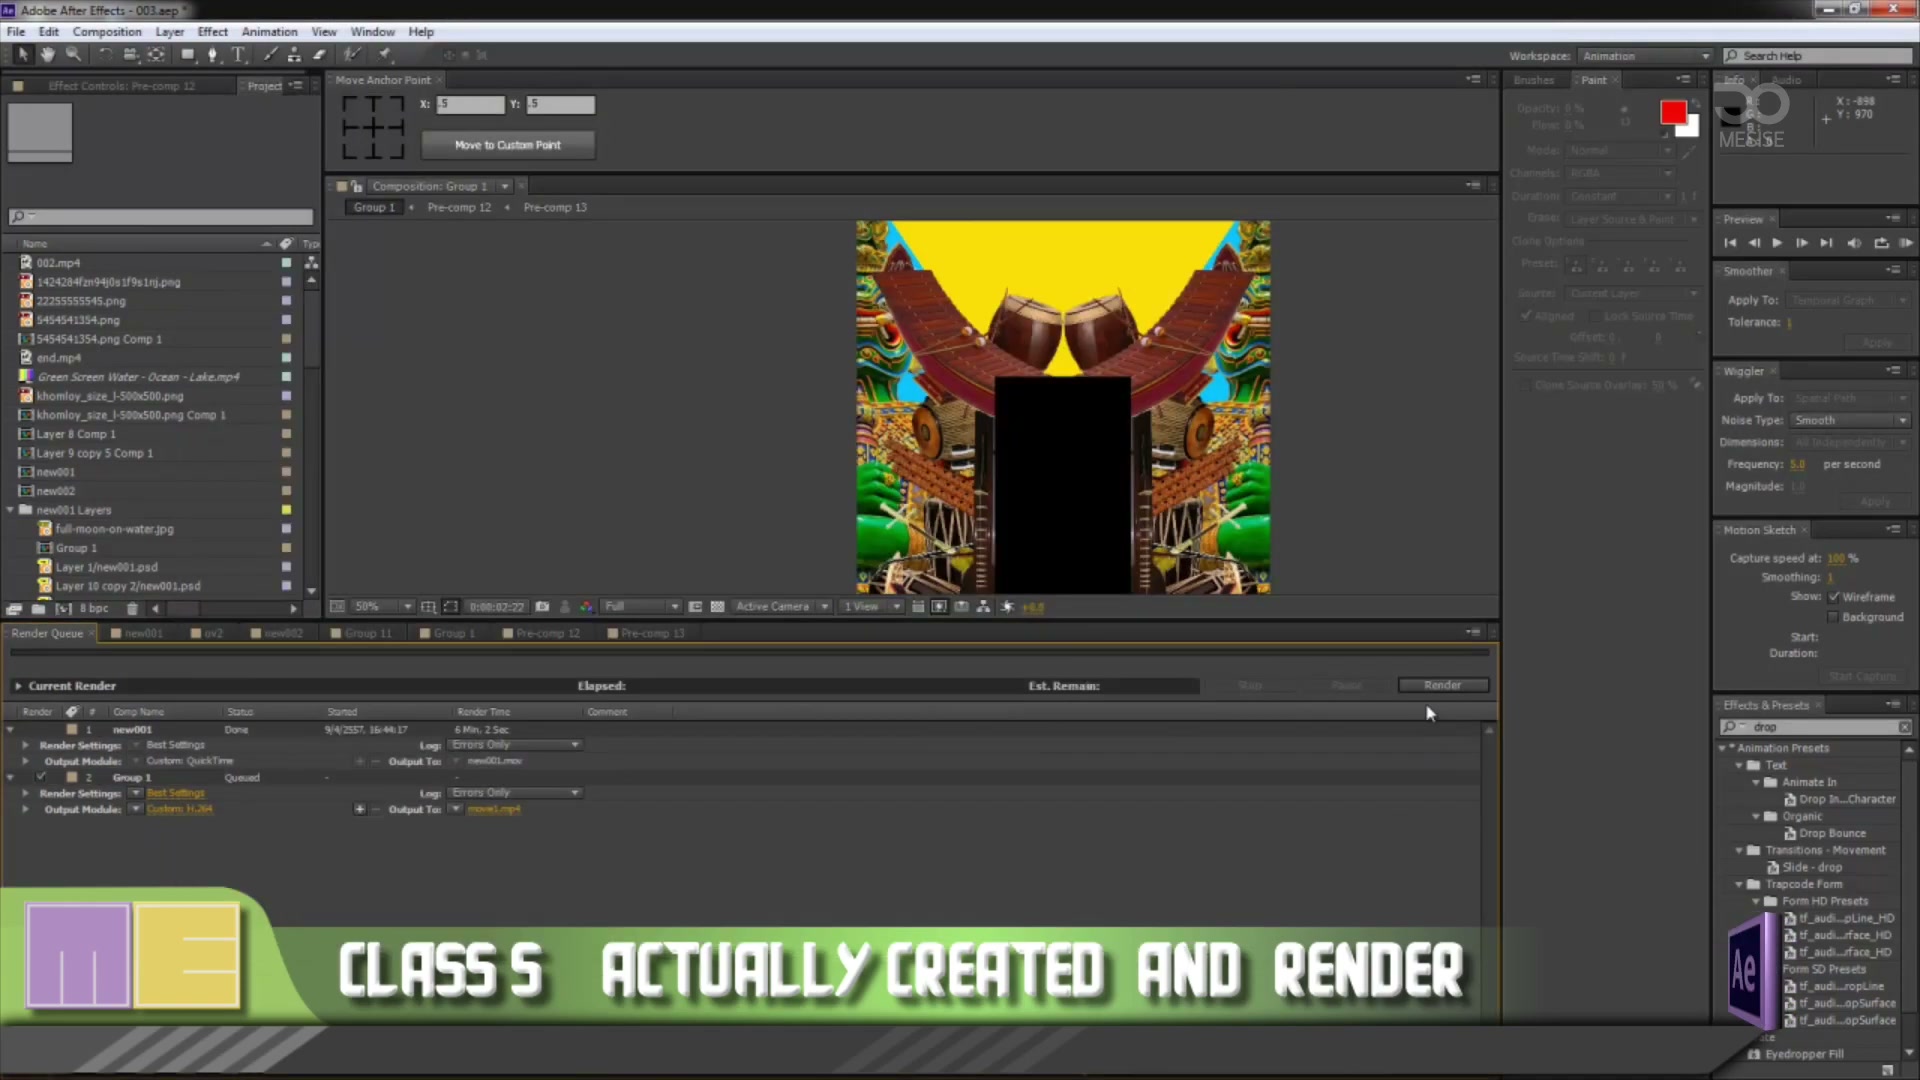Click the Render button
This screenshot has width=1920, height=1080.
pos(1443,685)
